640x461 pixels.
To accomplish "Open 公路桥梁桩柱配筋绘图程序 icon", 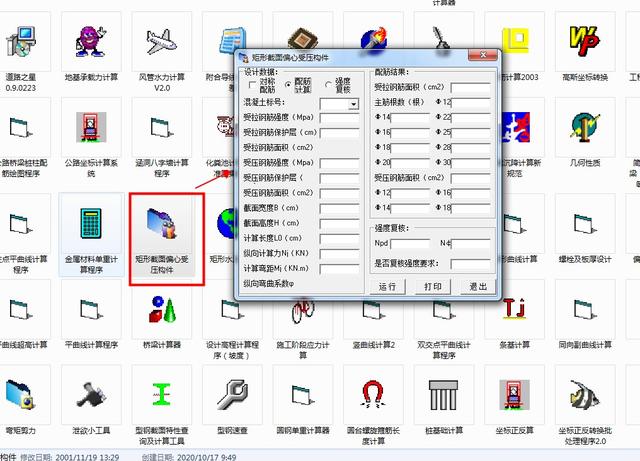I will 21,127.
